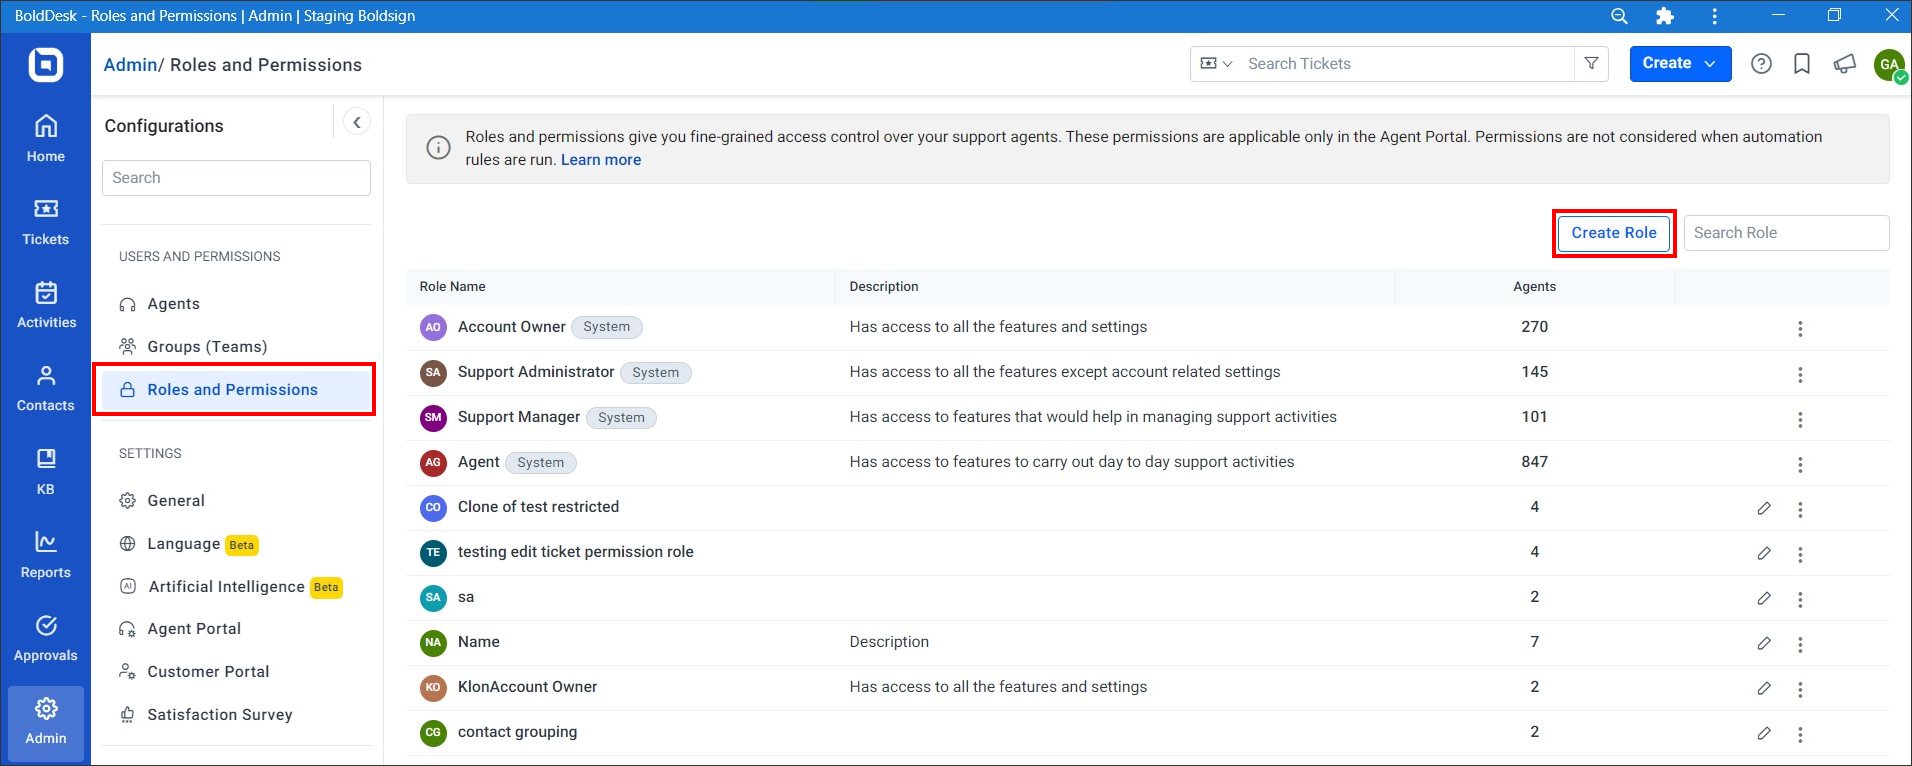The image size is (1912, 766).
Task: Edit the 'testing edit ticket permission role' row
Action: click(x=1764, y=553)
